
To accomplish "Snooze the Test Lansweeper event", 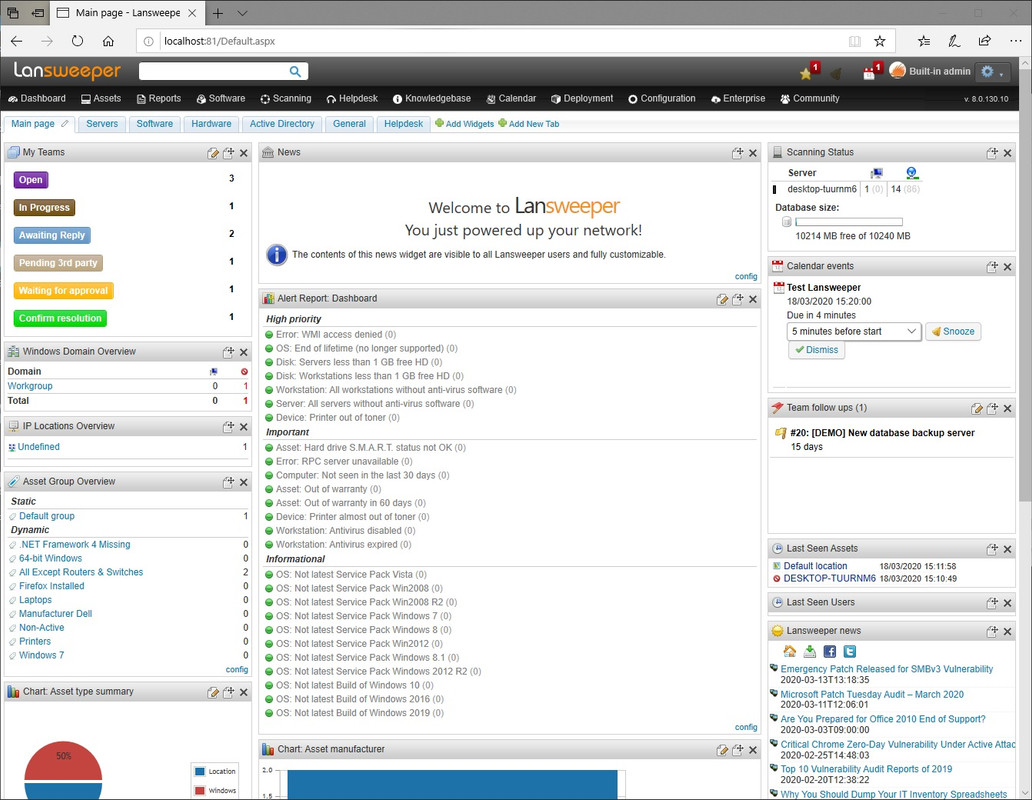I will pyautogui.click(x=953, y=332).
